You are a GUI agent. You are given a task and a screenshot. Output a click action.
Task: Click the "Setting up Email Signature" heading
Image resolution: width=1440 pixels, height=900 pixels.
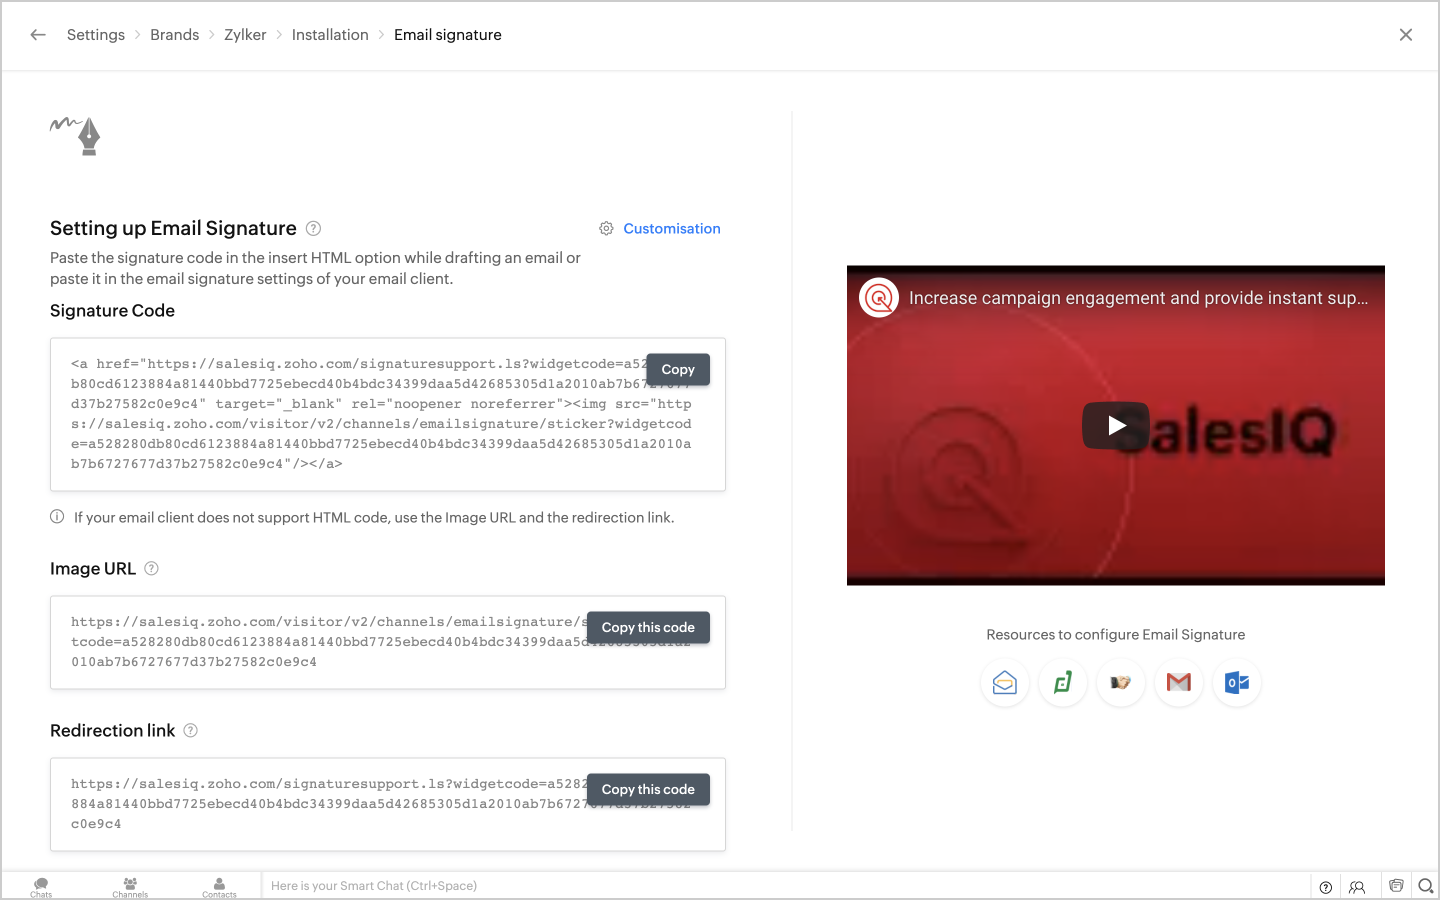[173, 229]
